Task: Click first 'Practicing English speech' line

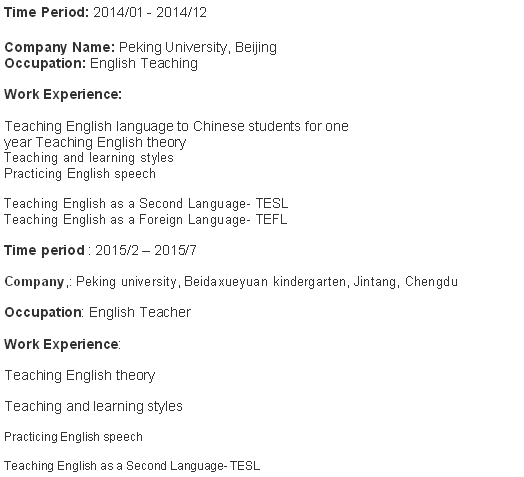Action: pos(80,174)
